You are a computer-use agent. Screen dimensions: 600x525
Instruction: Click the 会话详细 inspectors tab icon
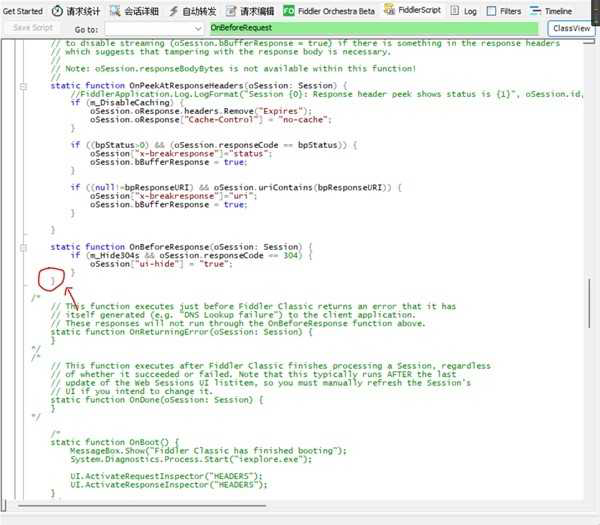tap(116, 10)
